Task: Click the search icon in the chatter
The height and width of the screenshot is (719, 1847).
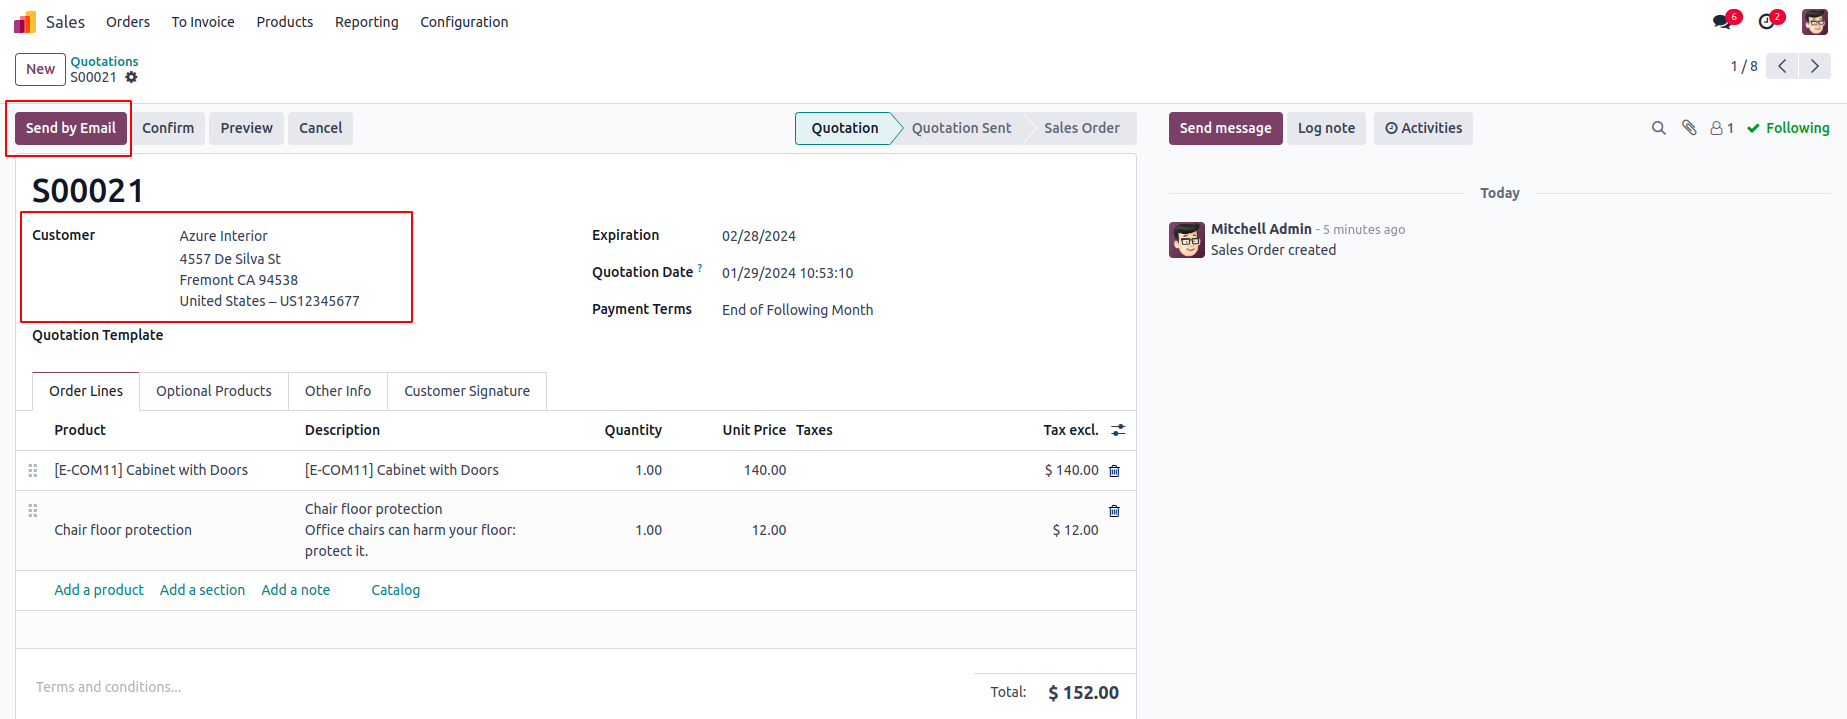Action: point(1658,128)
